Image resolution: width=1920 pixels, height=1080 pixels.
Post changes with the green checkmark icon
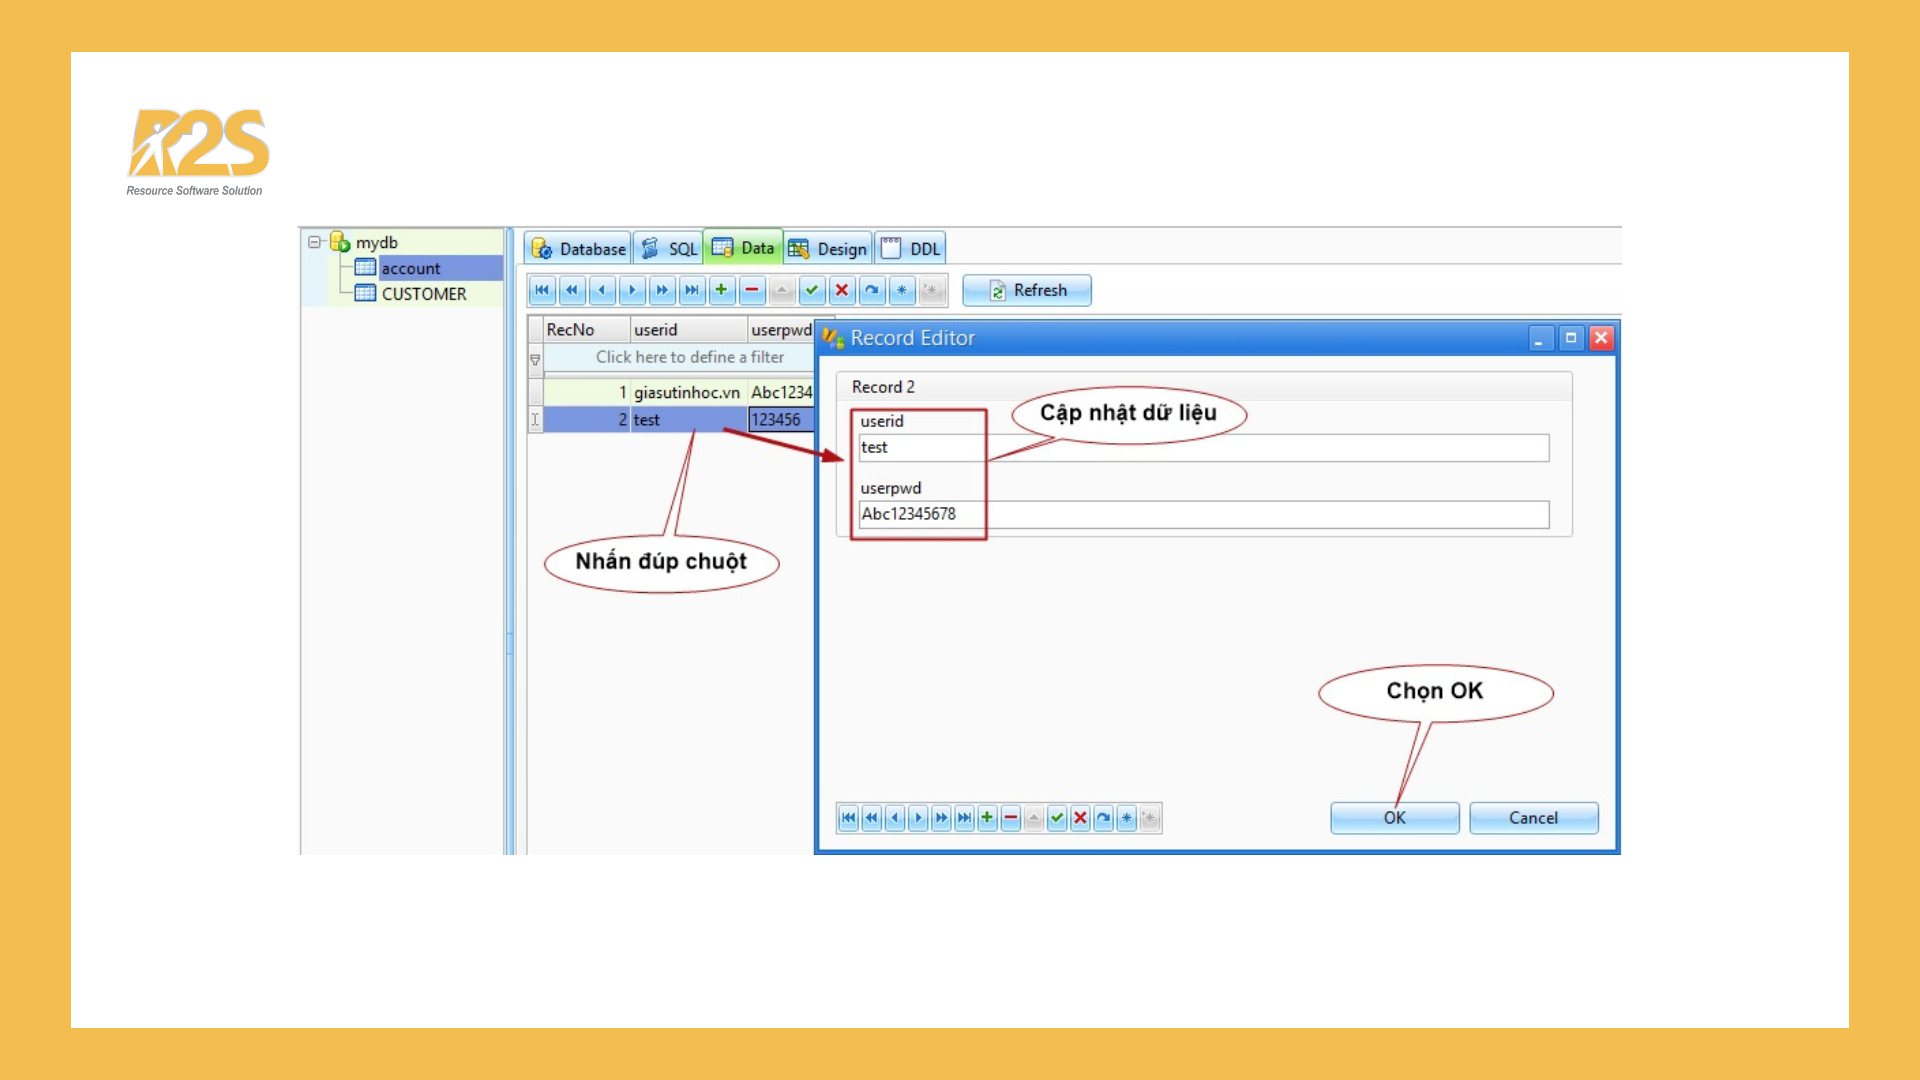(x=812, y=290)
